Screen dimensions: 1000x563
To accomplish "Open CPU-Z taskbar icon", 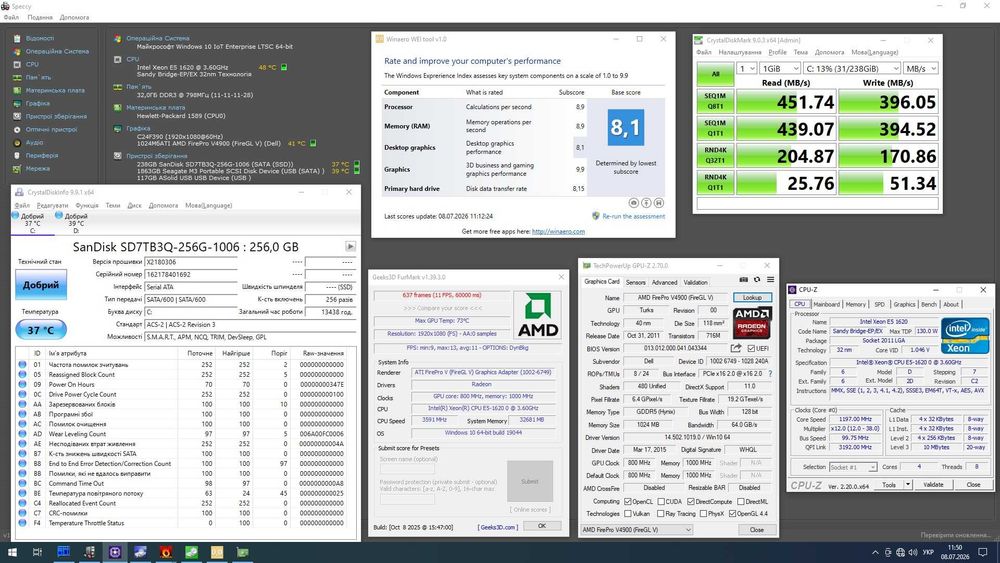I will pyautogui.click(x=115, y=552).
